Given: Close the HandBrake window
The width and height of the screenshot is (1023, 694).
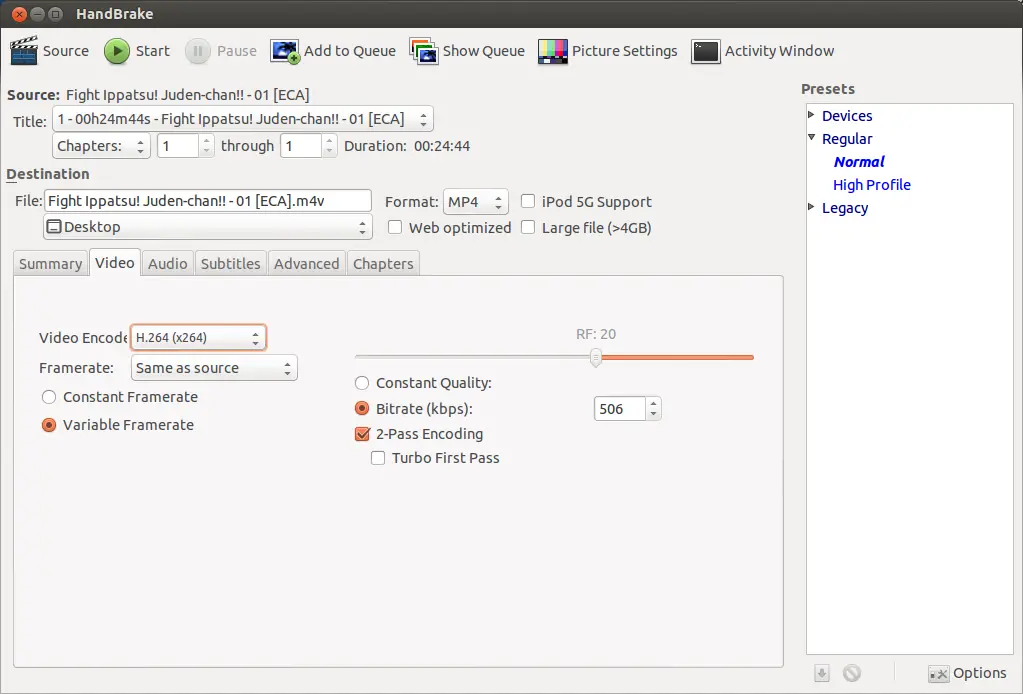Looking at the screenshot, I should pyautogui.click(x=19, y=14).
